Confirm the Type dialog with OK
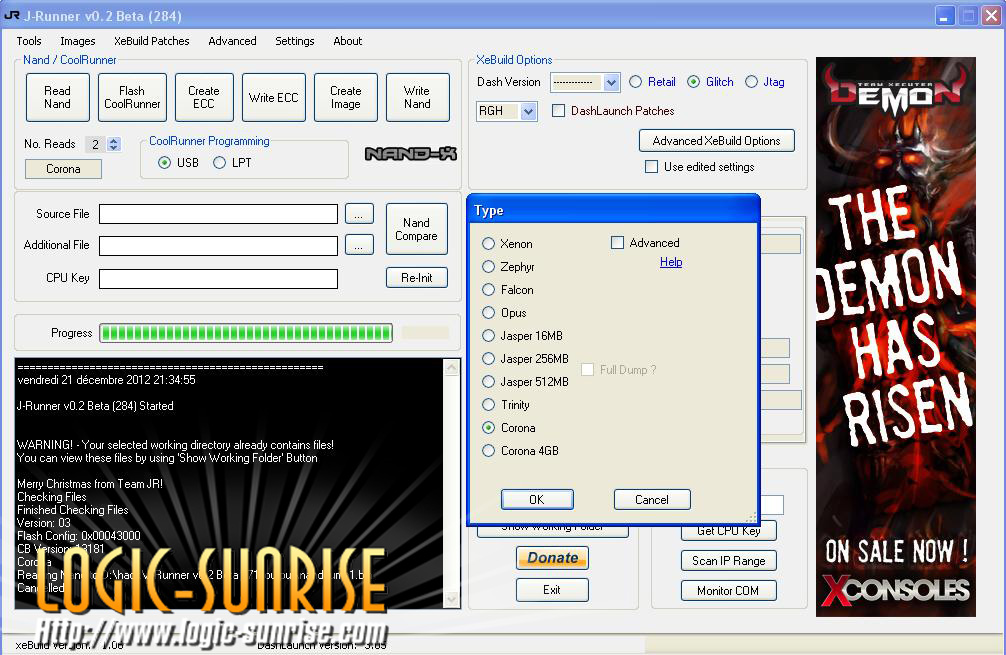Viewport: 1006px width, 655px height. tap(537, 500)
